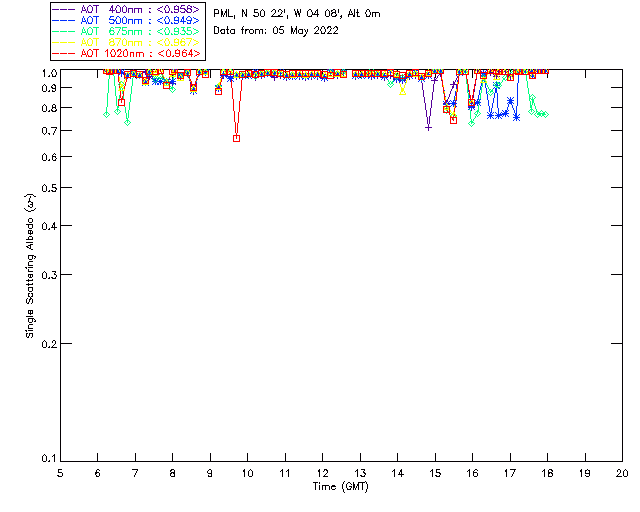The height and width of the screenshot is (512, 640).
Task: Click the Single Scattering Albedo axis label
Action: pyautogui.click(x=30, y=265)
